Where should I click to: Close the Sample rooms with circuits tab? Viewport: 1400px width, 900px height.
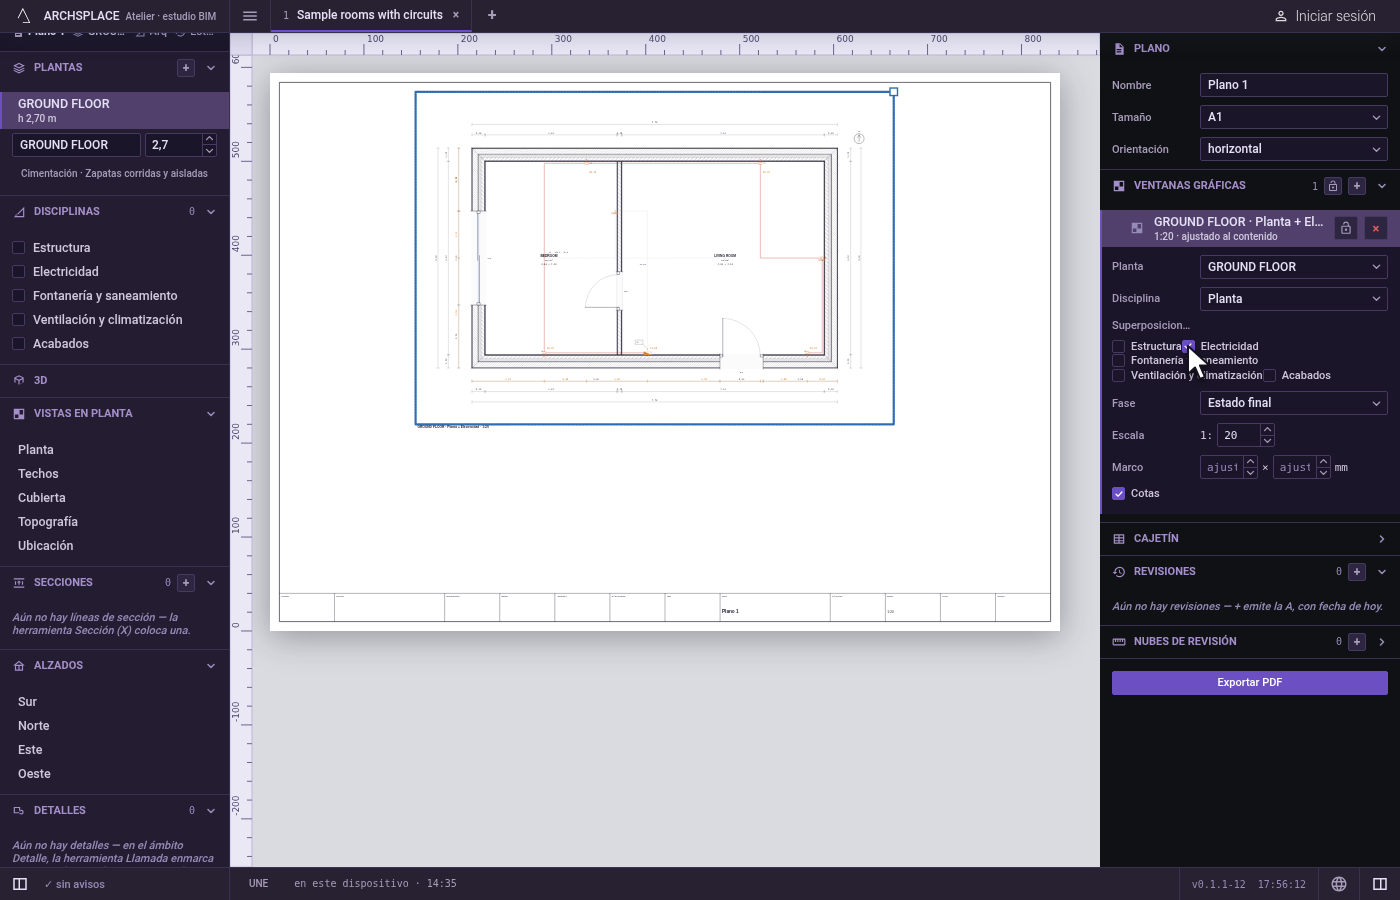(x=456, y=15)
